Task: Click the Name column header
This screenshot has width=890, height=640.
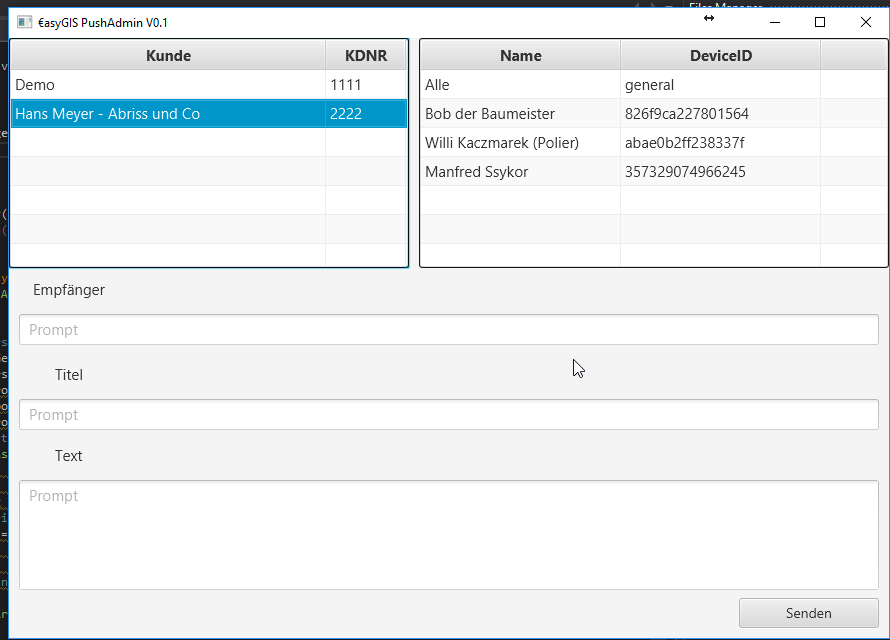Action: click(x=520, y=56)
